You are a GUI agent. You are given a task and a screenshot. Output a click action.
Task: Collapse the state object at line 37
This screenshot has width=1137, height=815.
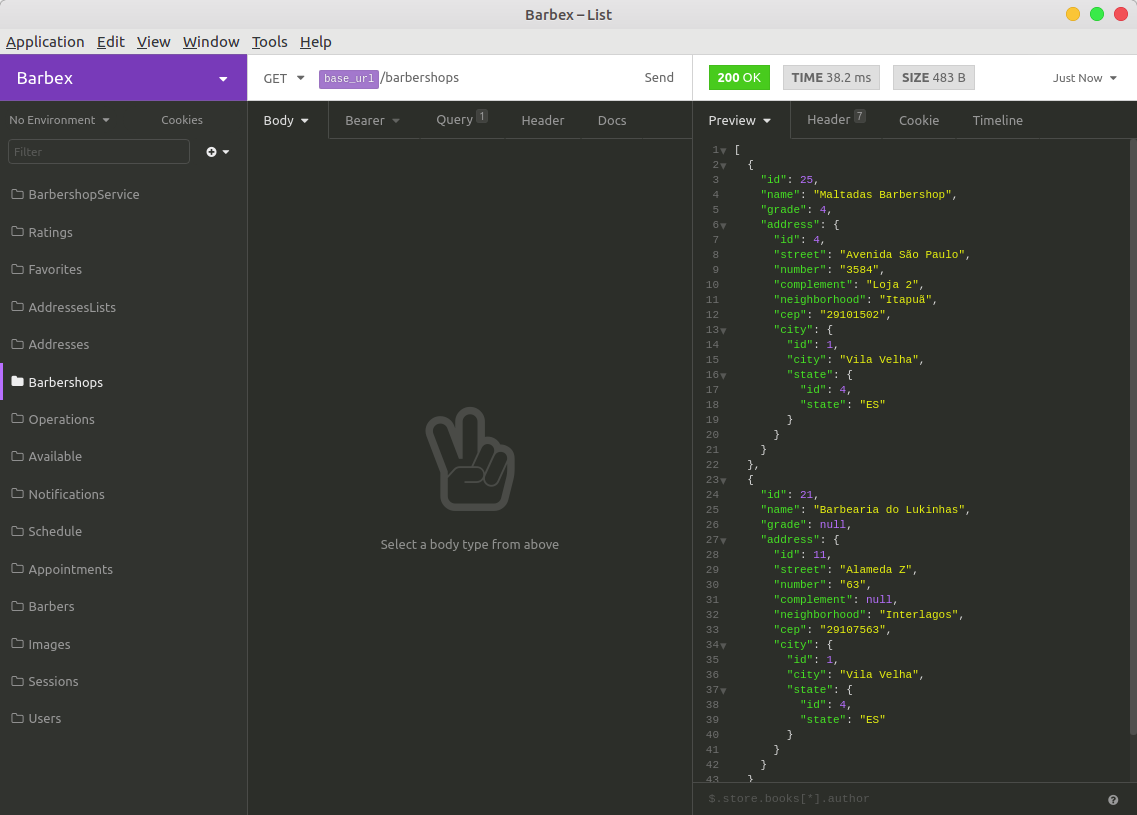pyautogui.click(x=724, y=691)
